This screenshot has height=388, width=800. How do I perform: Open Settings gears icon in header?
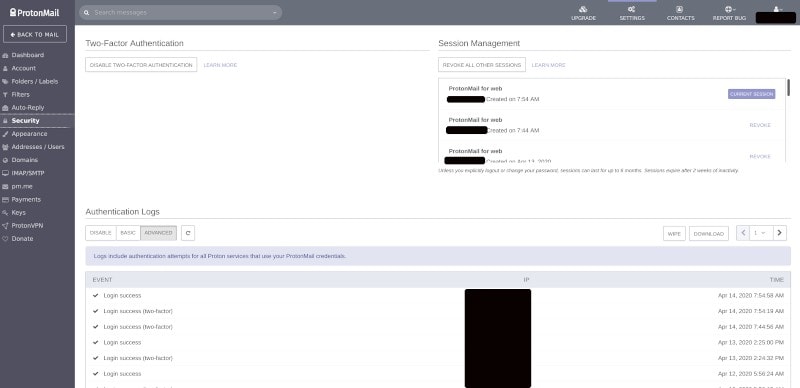click(x=632, y=9)
